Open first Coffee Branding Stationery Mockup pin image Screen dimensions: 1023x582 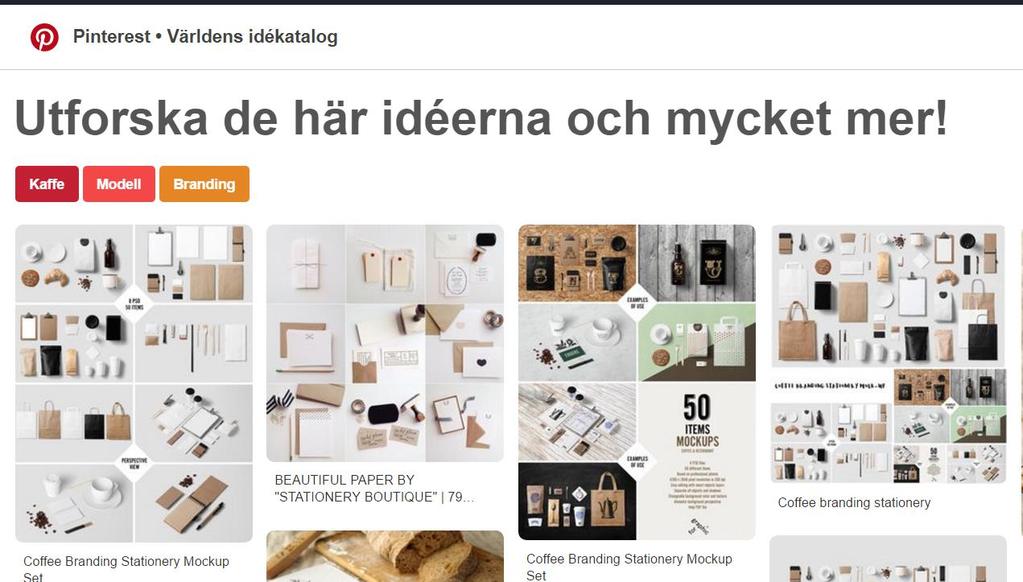pos(134,384)
